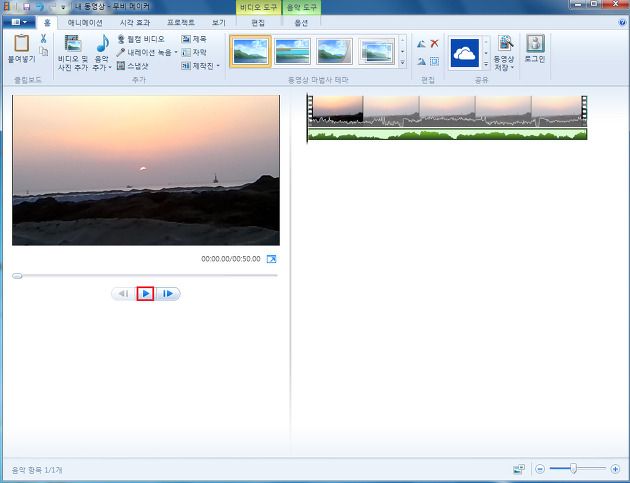The height and width of the screenshot is (483, 630).
Task: Show next row of AutoMovie themes
Action: (x=402, y=52)
